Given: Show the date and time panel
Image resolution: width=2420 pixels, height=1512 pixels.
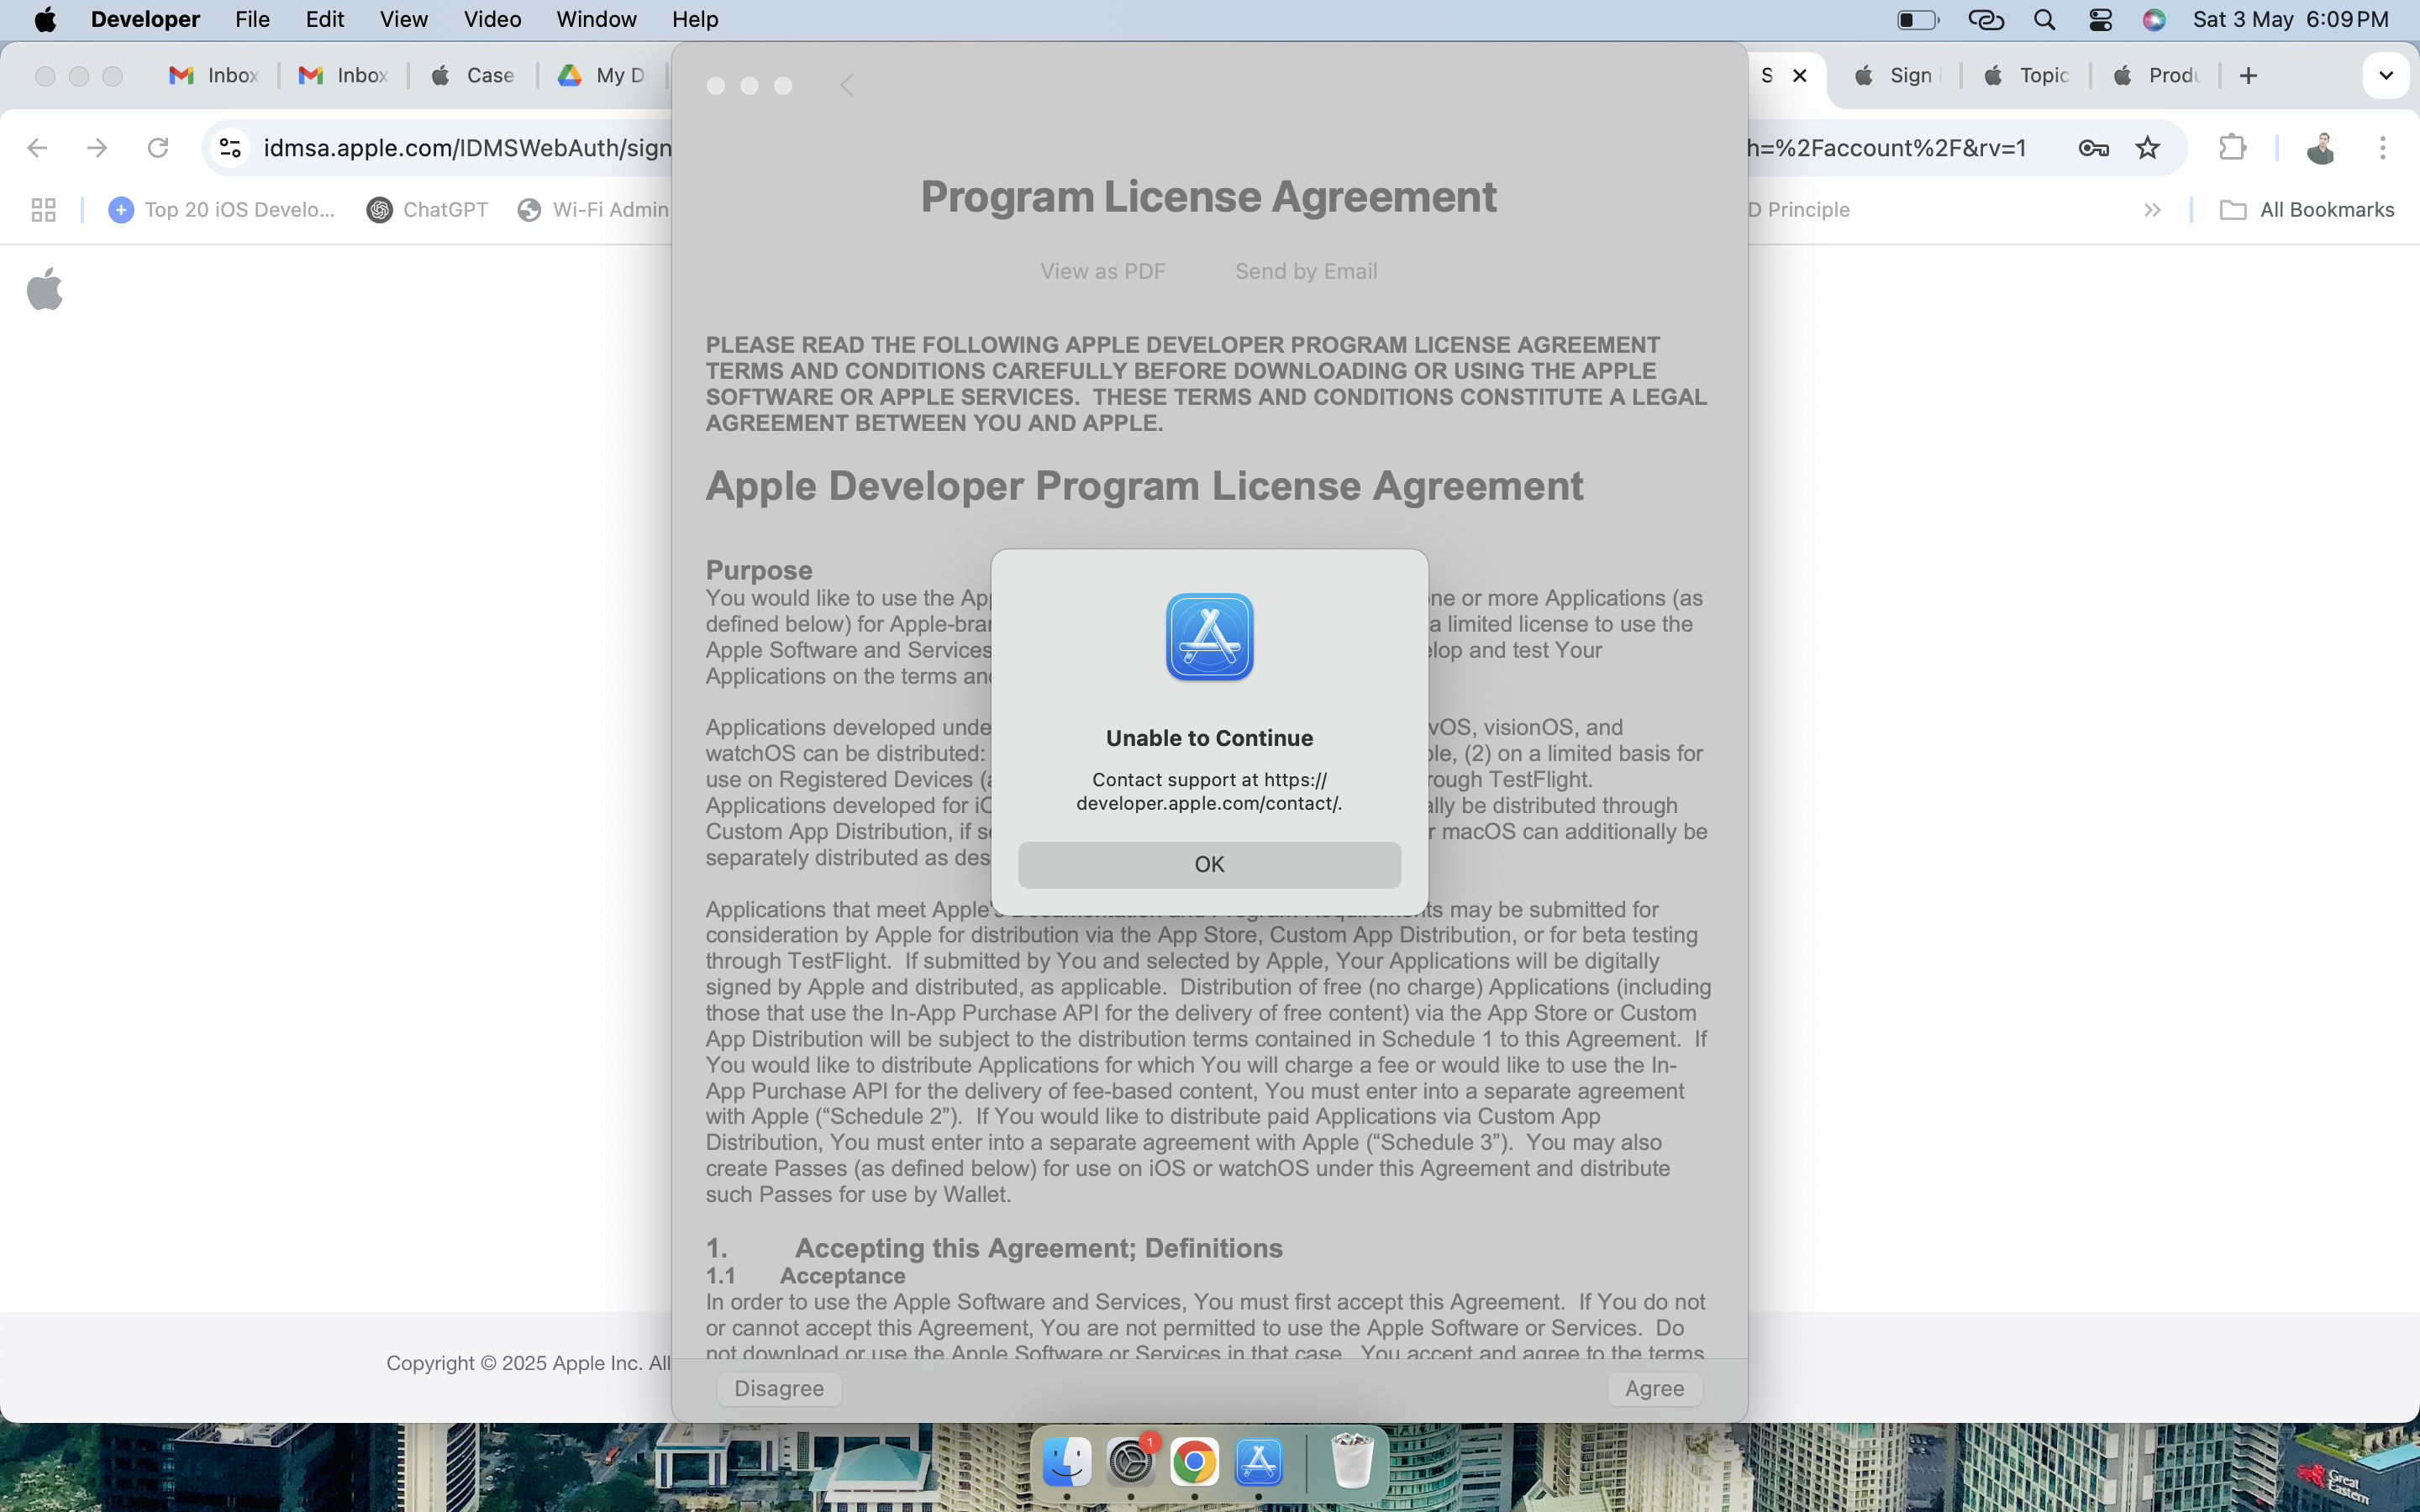Looking at the screenshot, I should tap(2290, 19).
